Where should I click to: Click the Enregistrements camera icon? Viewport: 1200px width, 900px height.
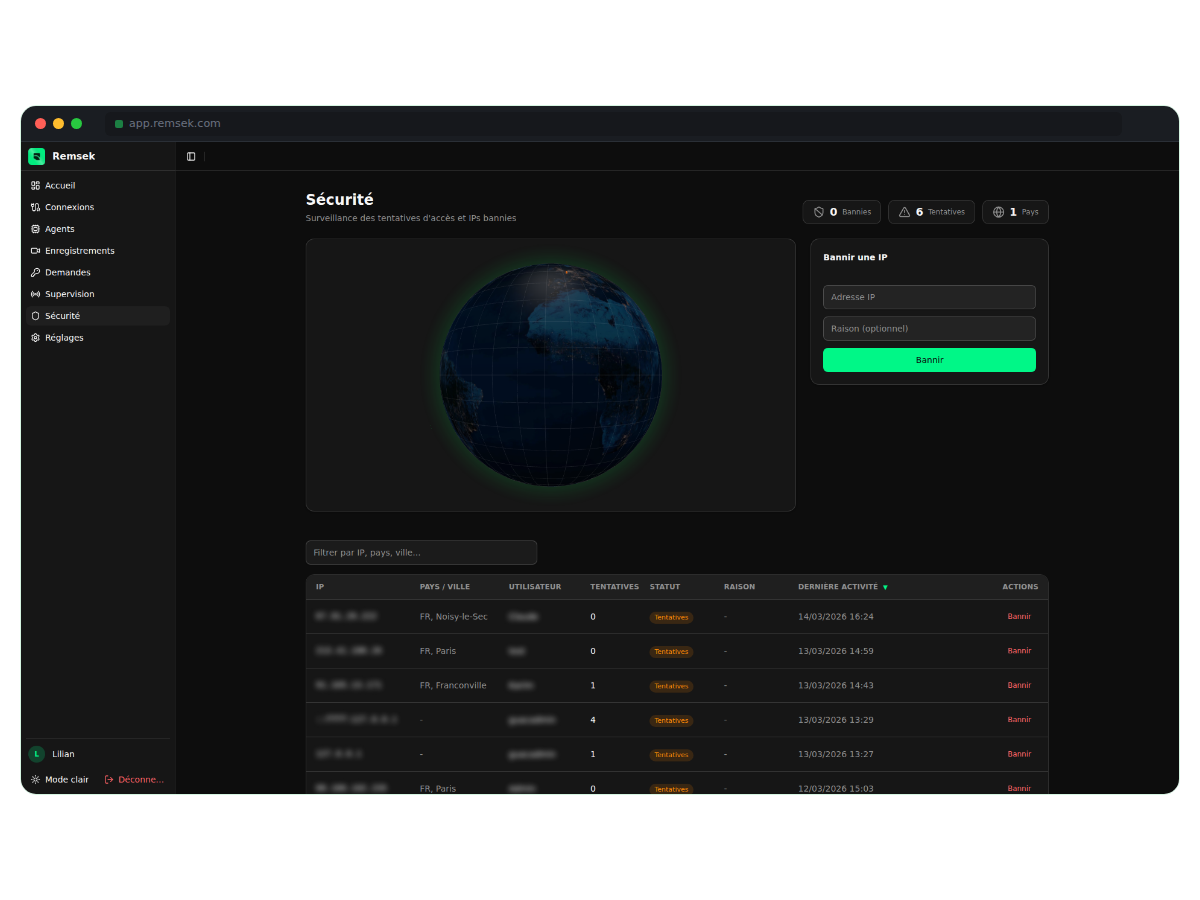[35, 251]
